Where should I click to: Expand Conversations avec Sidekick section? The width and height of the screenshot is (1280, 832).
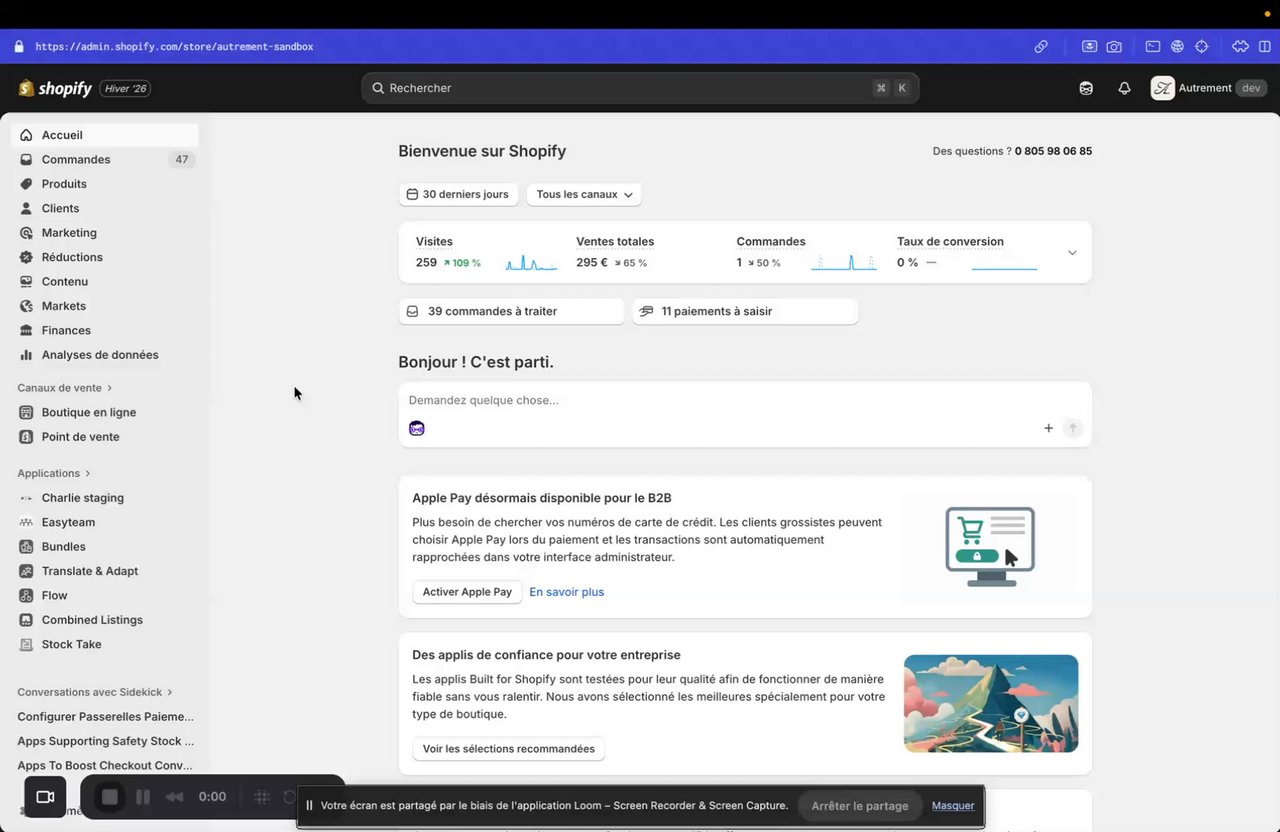click(x=95, y=692)
